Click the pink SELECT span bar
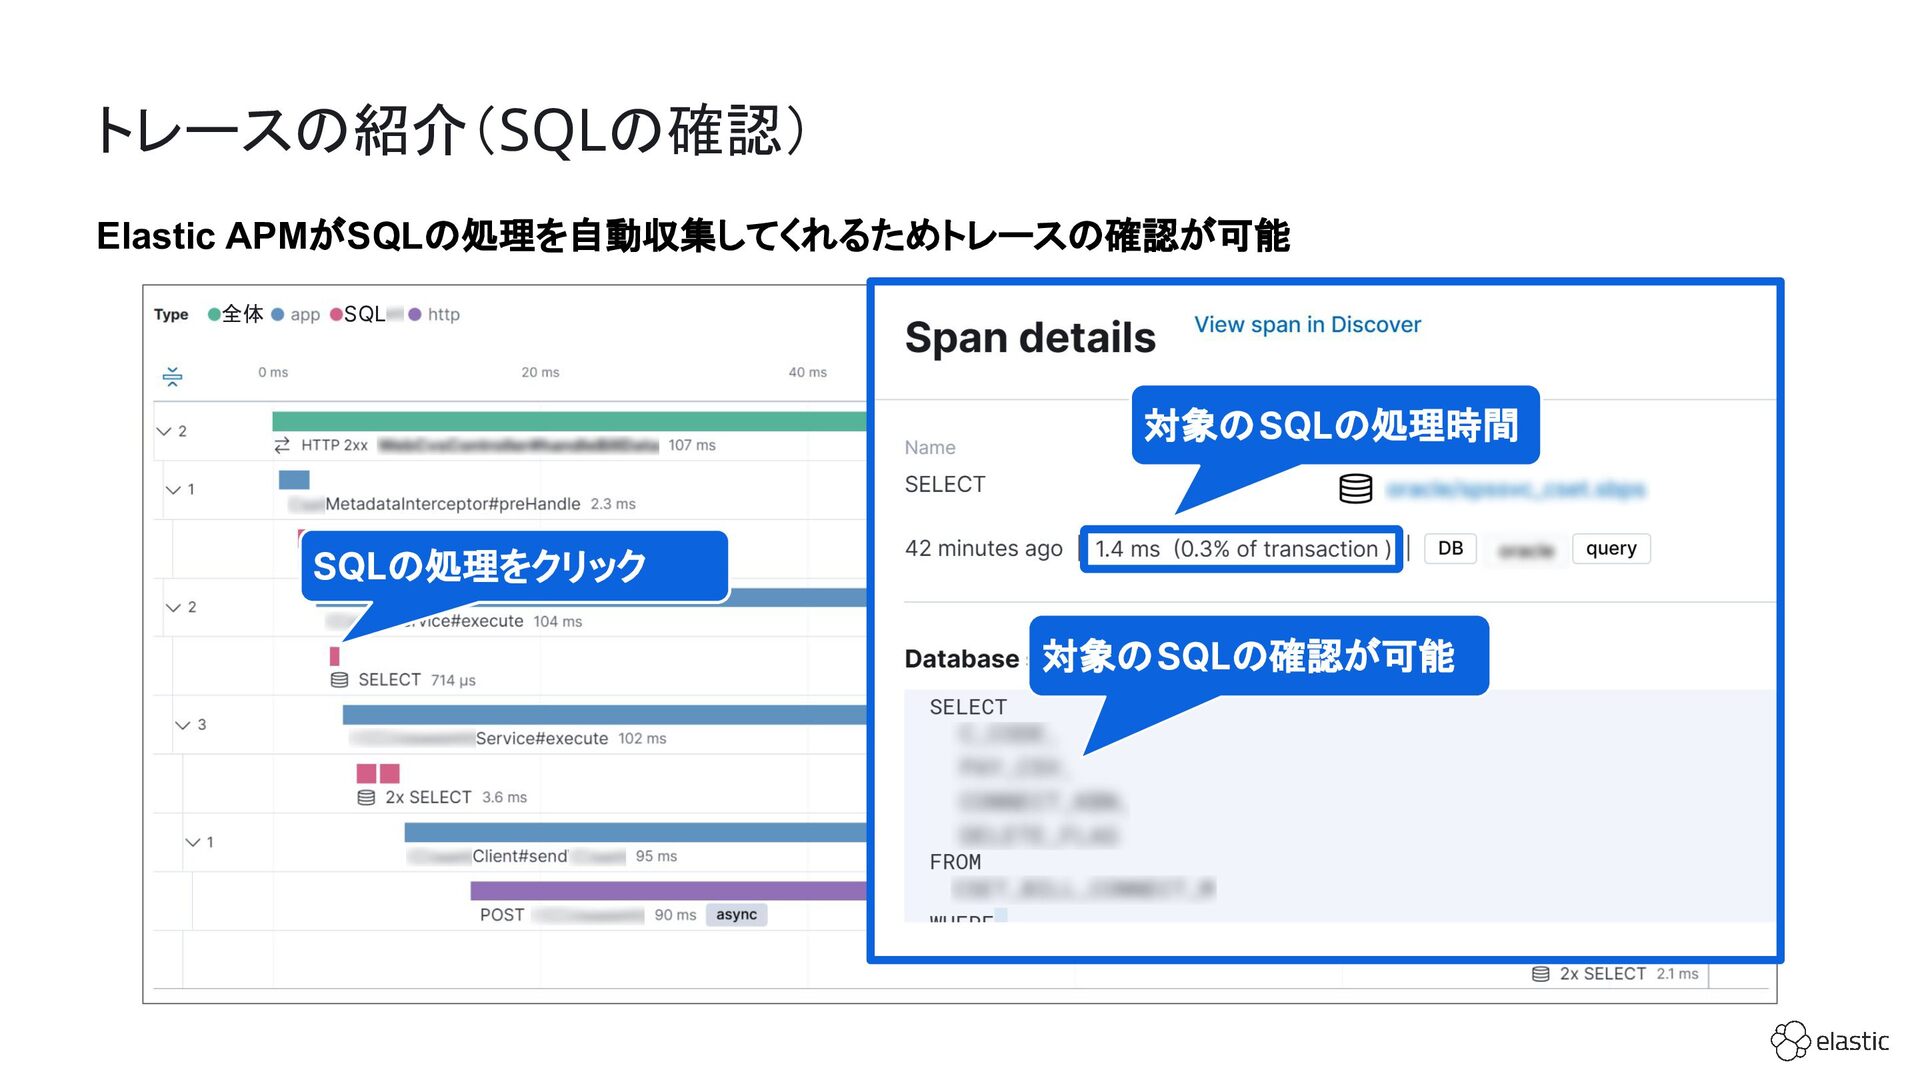The height and width of the screenshot is (1080, 1920). [x=335, y=657]
